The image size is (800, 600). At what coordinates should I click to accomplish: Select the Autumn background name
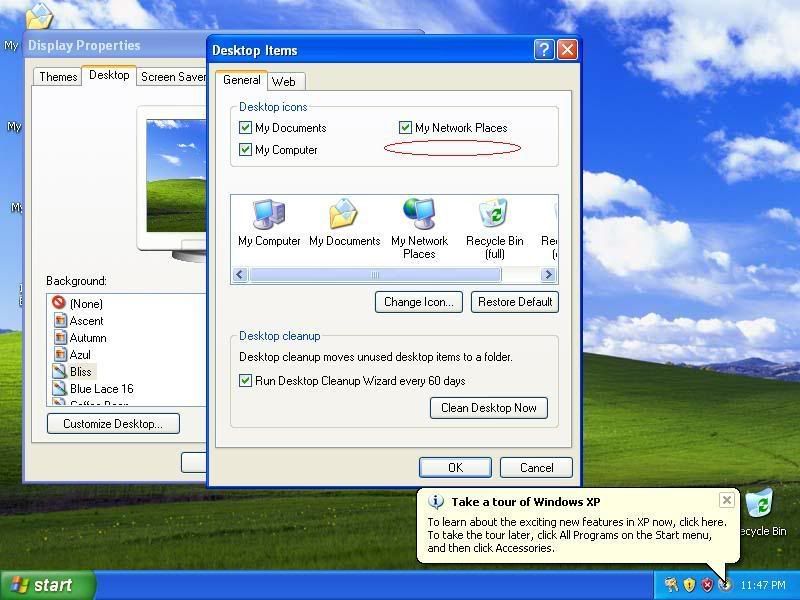[88, 338]
